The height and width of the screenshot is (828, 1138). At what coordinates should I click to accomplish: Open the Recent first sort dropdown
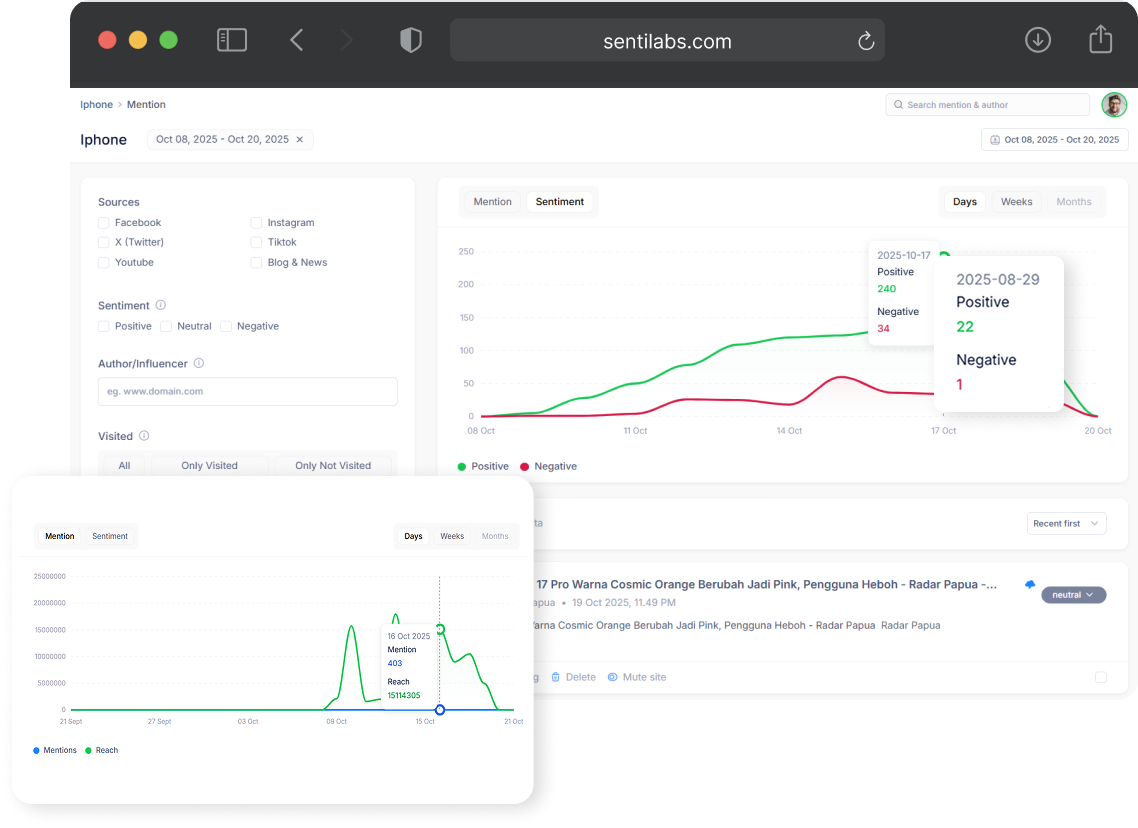click(x=1066, y=523)
